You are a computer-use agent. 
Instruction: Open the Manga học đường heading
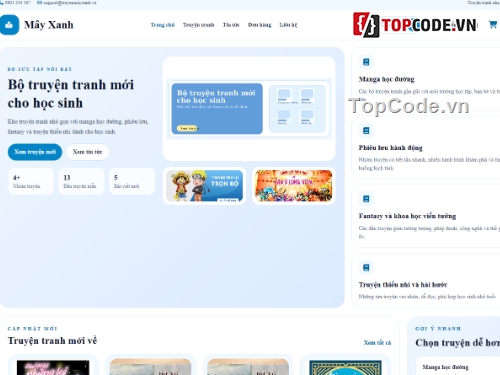tap(387, 79)
